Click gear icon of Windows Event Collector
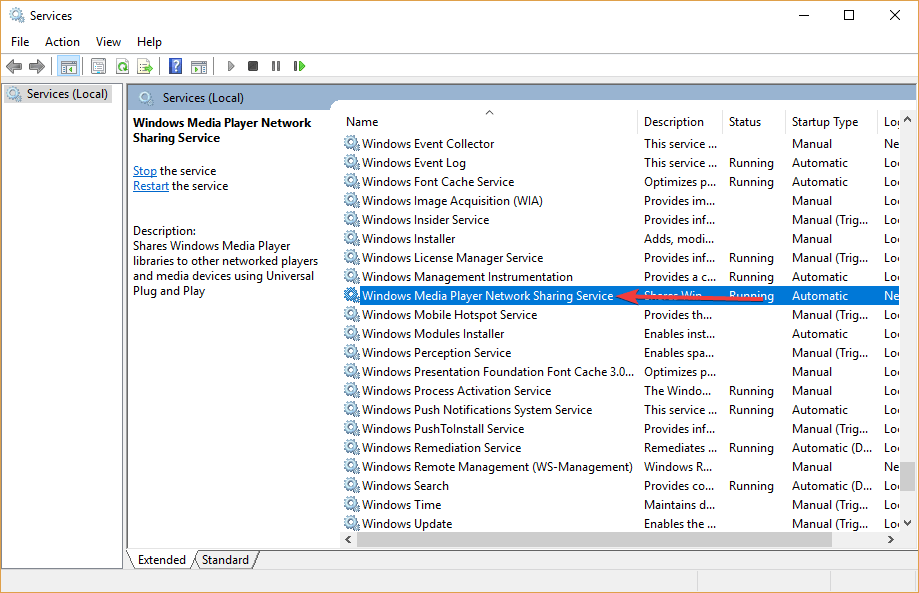This screenshot has height=593, width=919. point(352,143)
